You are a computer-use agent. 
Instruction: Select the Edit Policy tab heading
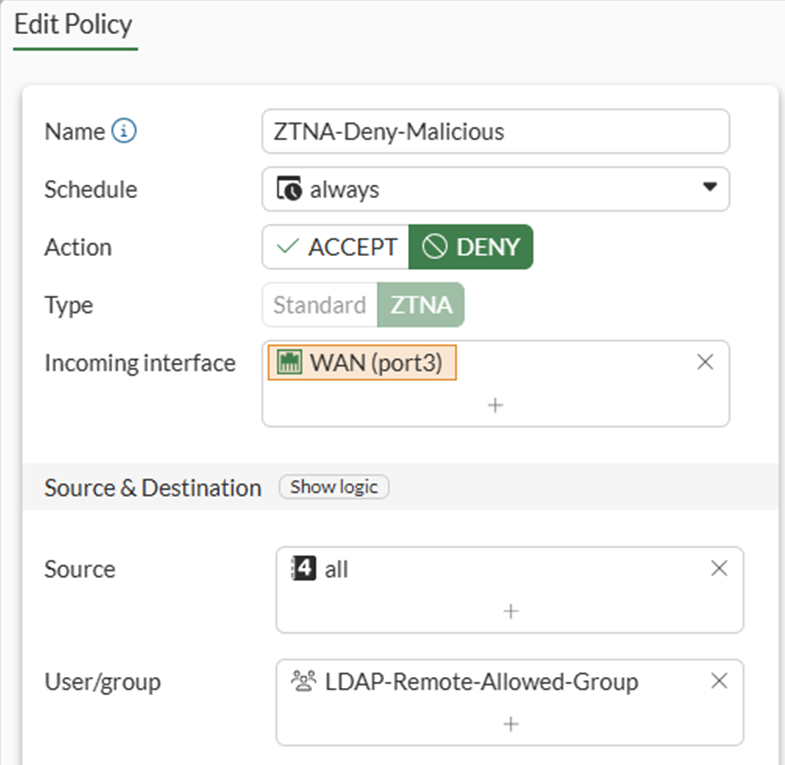(73, 24)
